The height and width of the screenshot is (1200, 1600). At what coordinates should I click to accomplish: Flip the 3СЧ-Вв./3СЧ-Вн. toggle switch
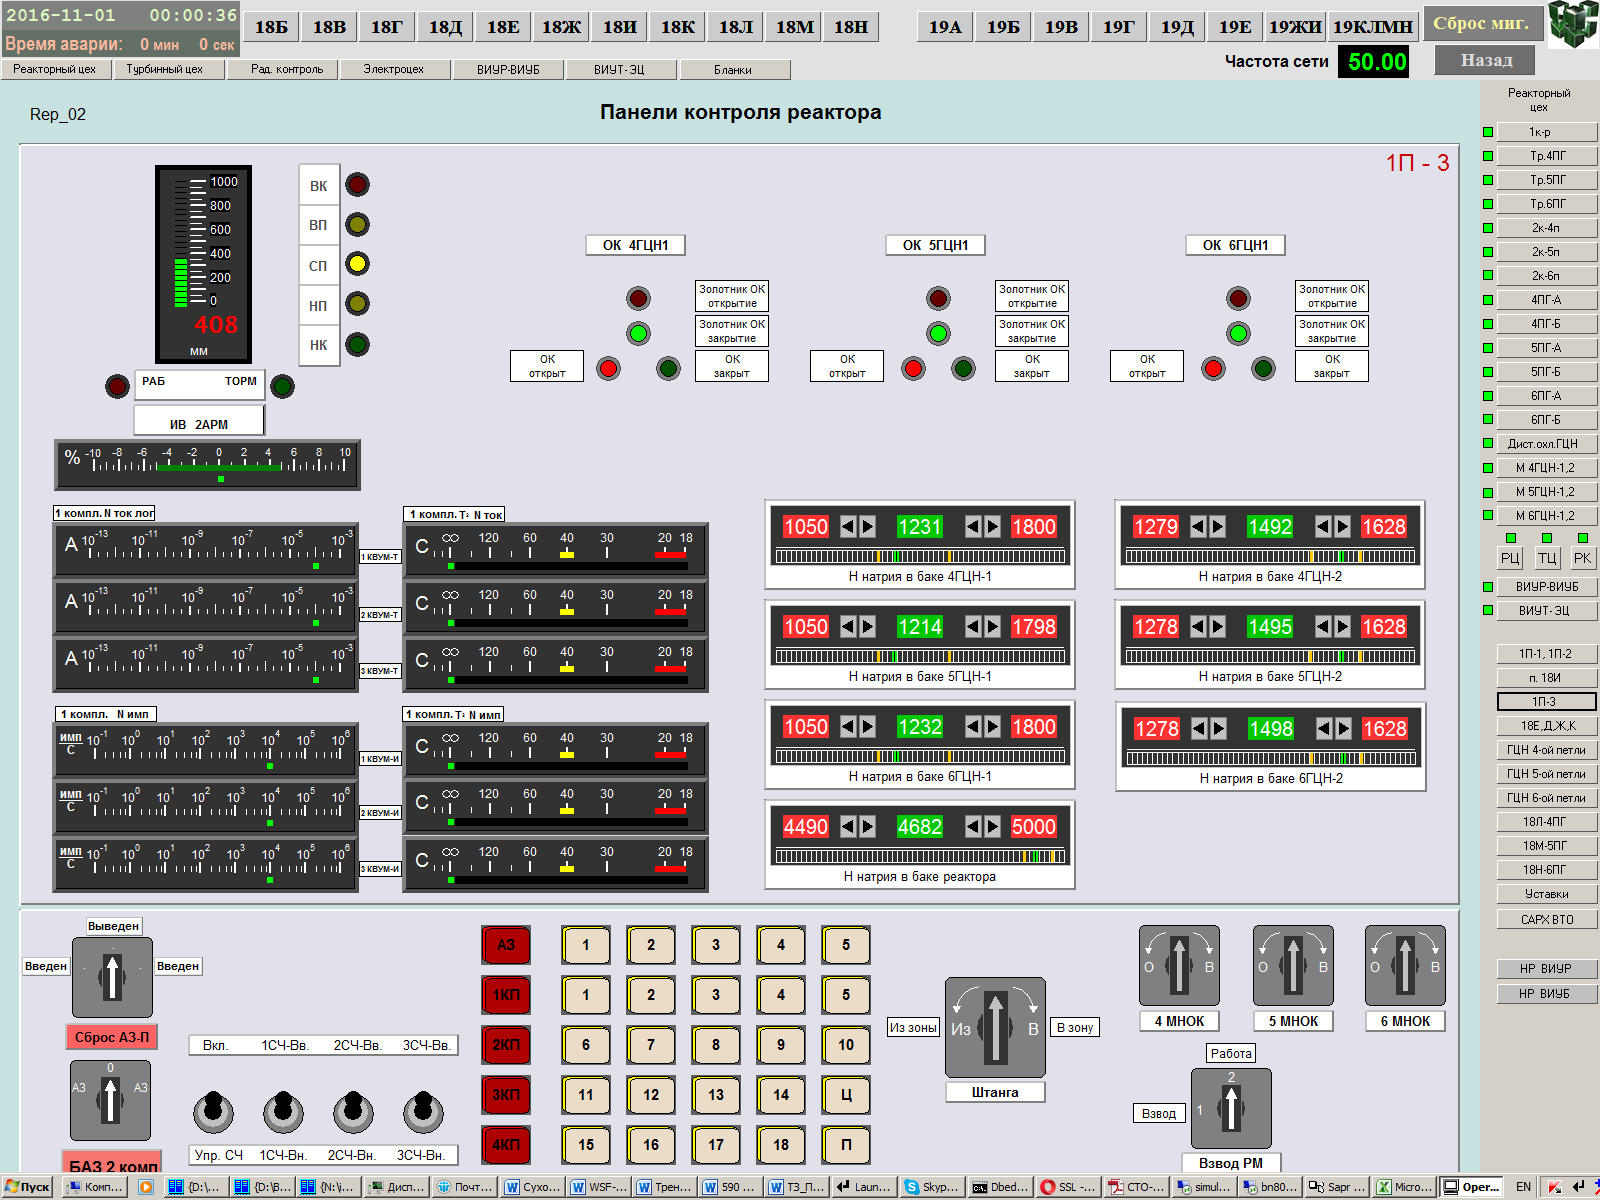[423, 1110]
